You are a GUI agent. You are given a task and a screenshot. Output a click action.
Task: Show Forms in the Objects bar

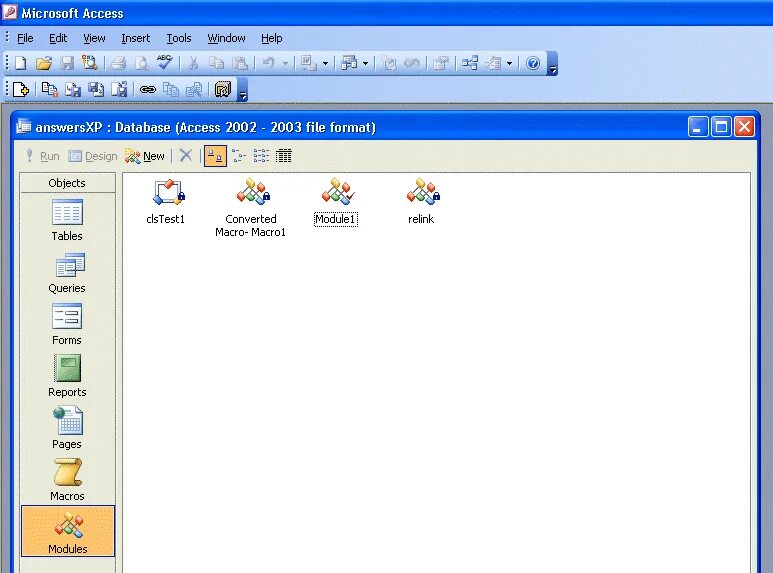pyautogui.click(x=68, y=324)
